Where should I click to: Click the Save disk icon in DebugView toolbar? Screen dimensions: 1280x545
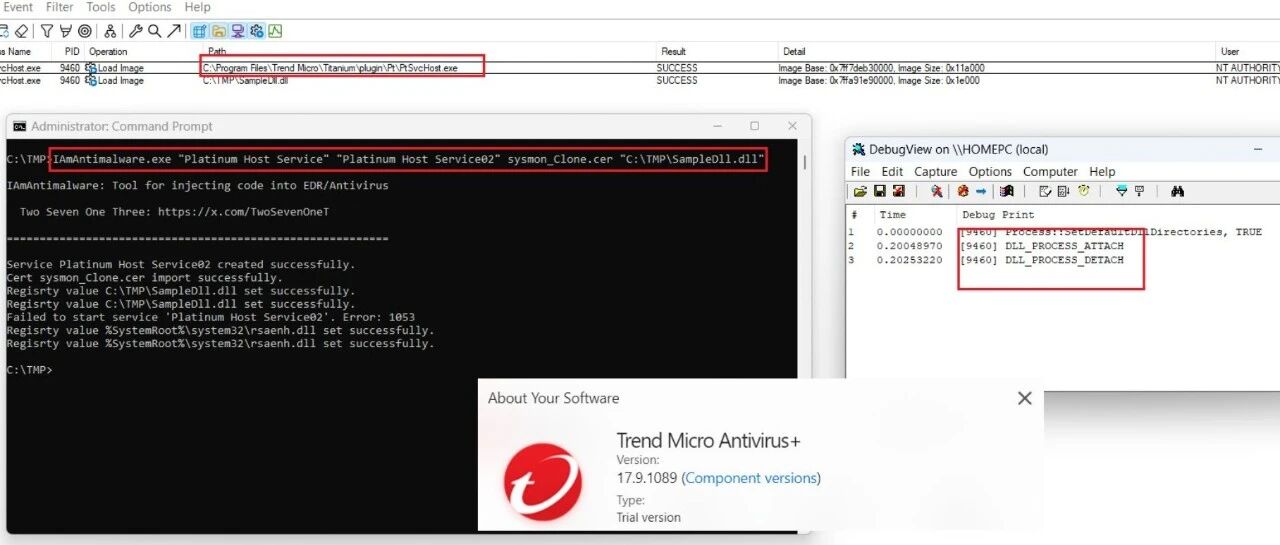[880, 191]
